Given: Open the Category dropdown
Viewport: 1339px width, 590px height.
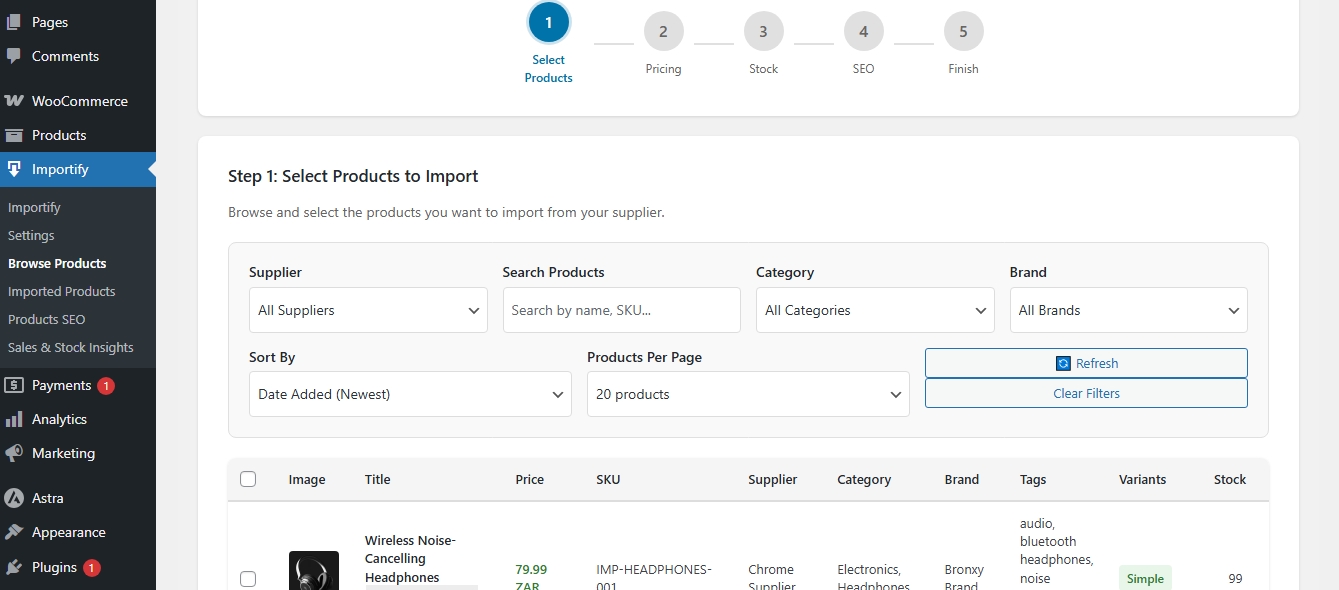Looking at the screenshot, I should pyautogui.click(x=875, y=310).
